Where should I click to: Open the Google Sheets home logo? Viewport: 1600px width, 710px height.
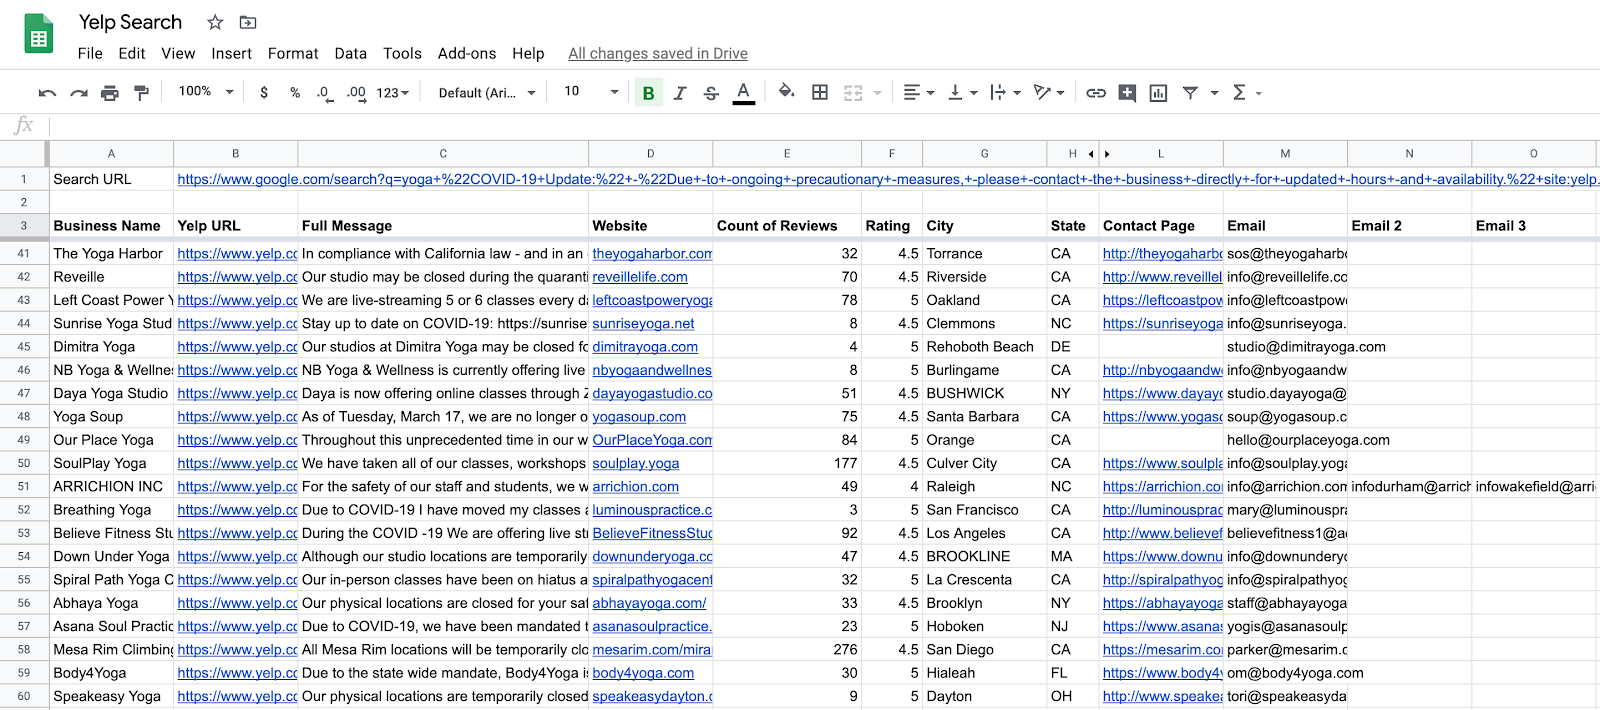coord(38,34)
